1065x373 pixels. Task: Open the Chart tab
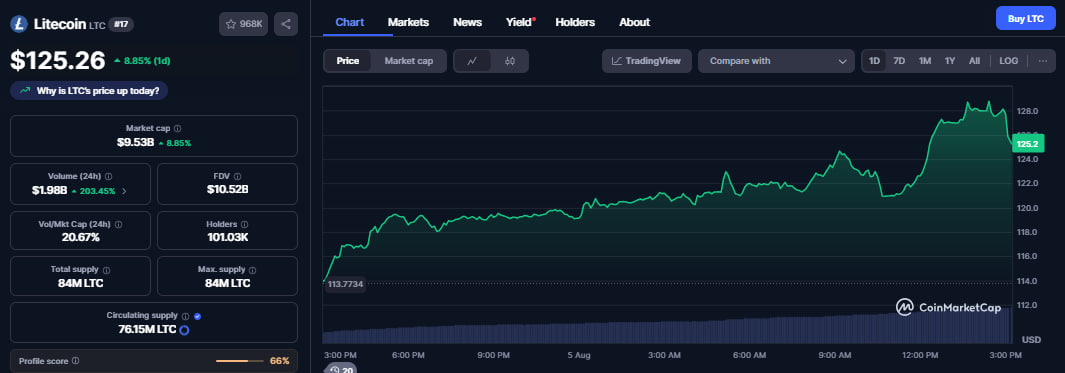[350, 22]
